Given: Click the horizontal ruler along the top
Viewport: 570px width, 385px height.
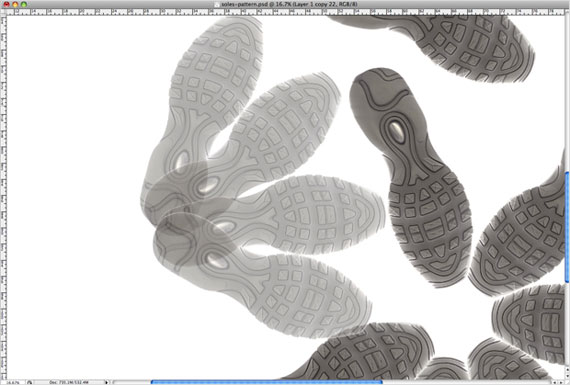Looking at the screenshot, I should [x=285, y=12].
